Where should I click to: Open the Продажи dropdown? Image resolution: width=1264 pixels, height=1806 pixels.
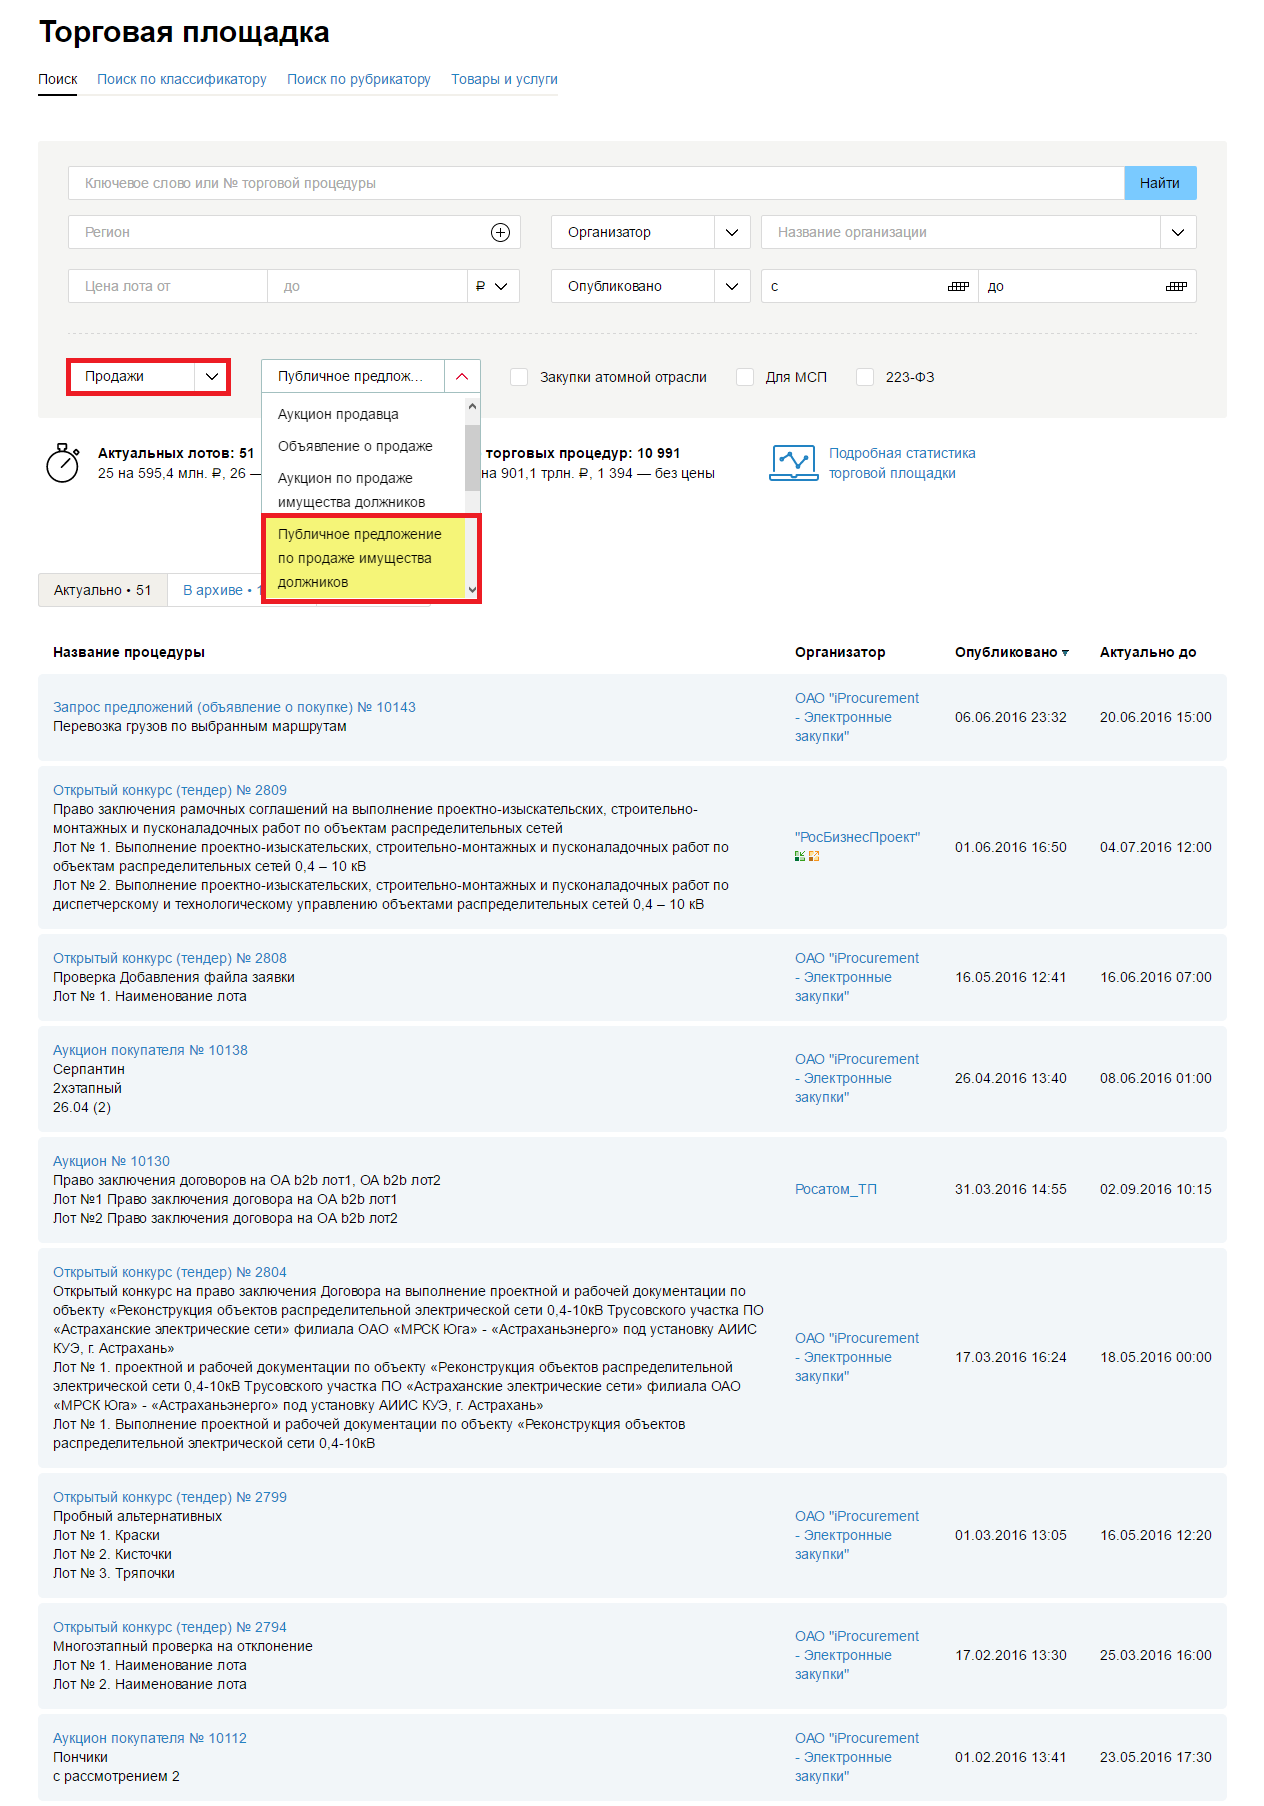149,377
